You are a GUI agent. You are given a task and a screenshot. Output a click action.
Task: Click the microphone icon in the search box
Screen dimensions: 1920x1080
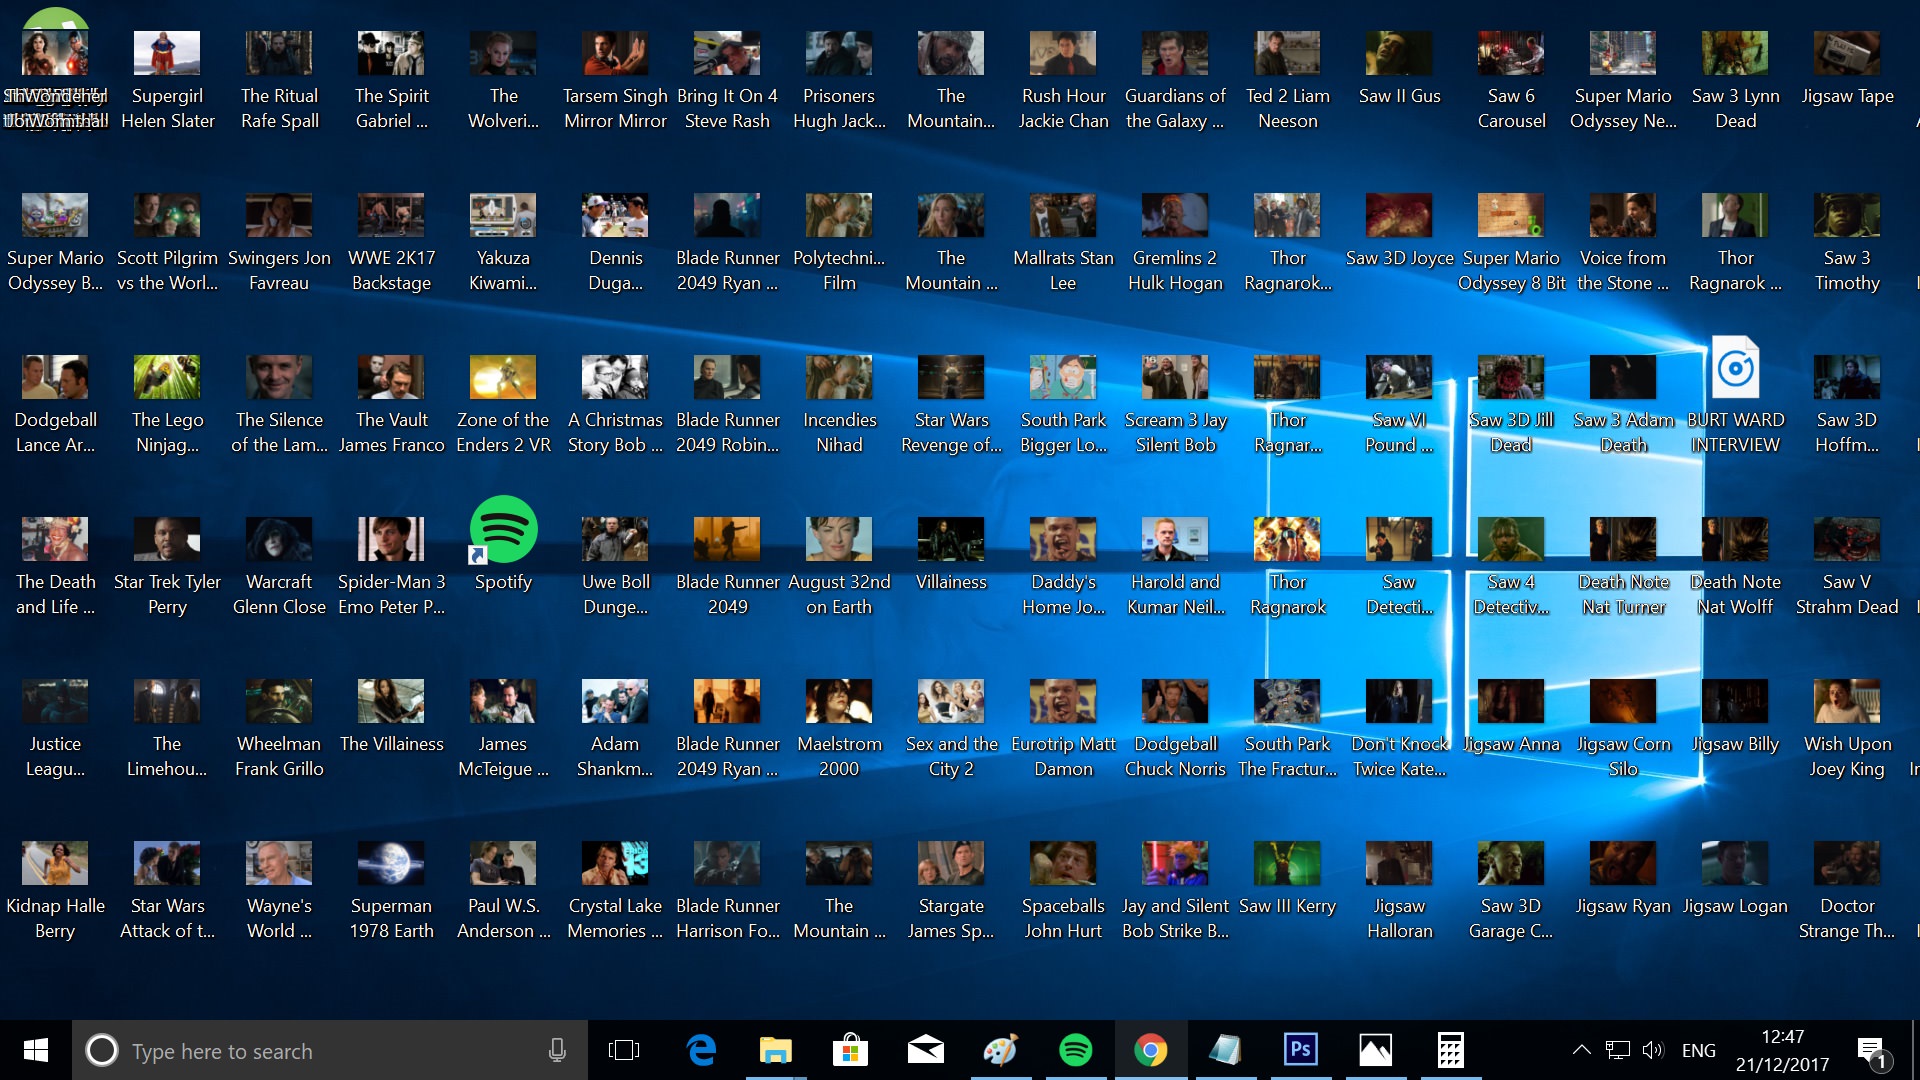[x=557, y=1050]
